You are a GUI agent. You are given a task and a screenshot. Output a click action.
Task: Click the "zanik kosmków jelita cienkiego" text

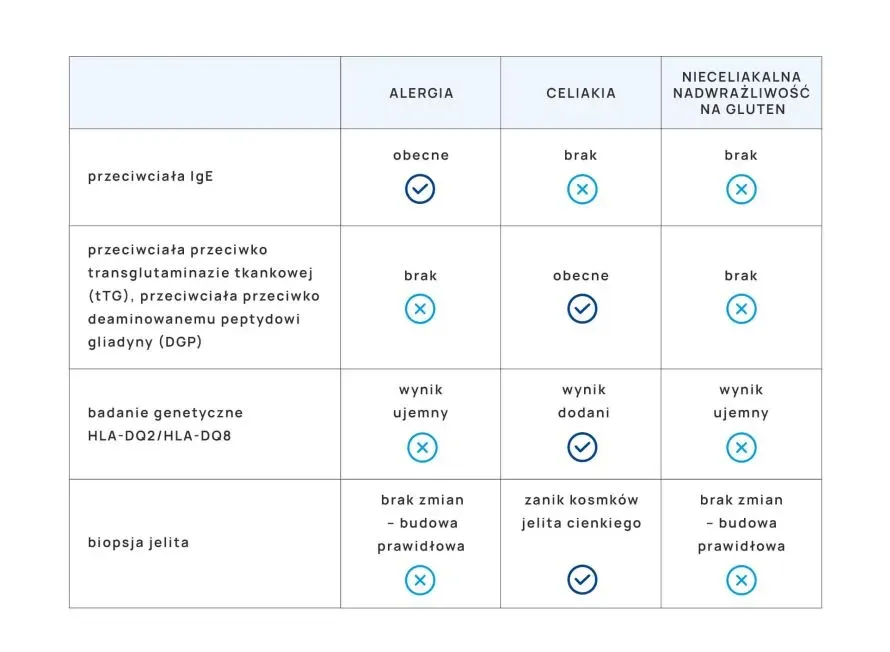click(581, 511)
